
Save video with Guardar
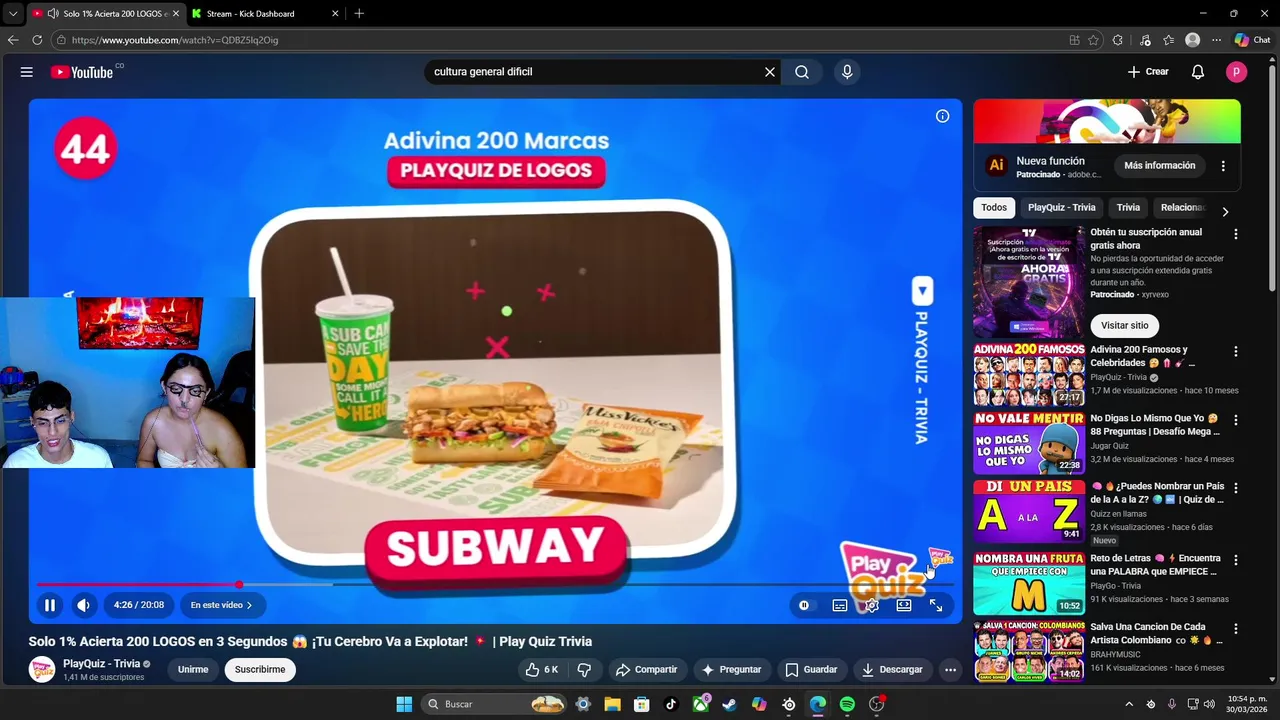tap(811, 670)
